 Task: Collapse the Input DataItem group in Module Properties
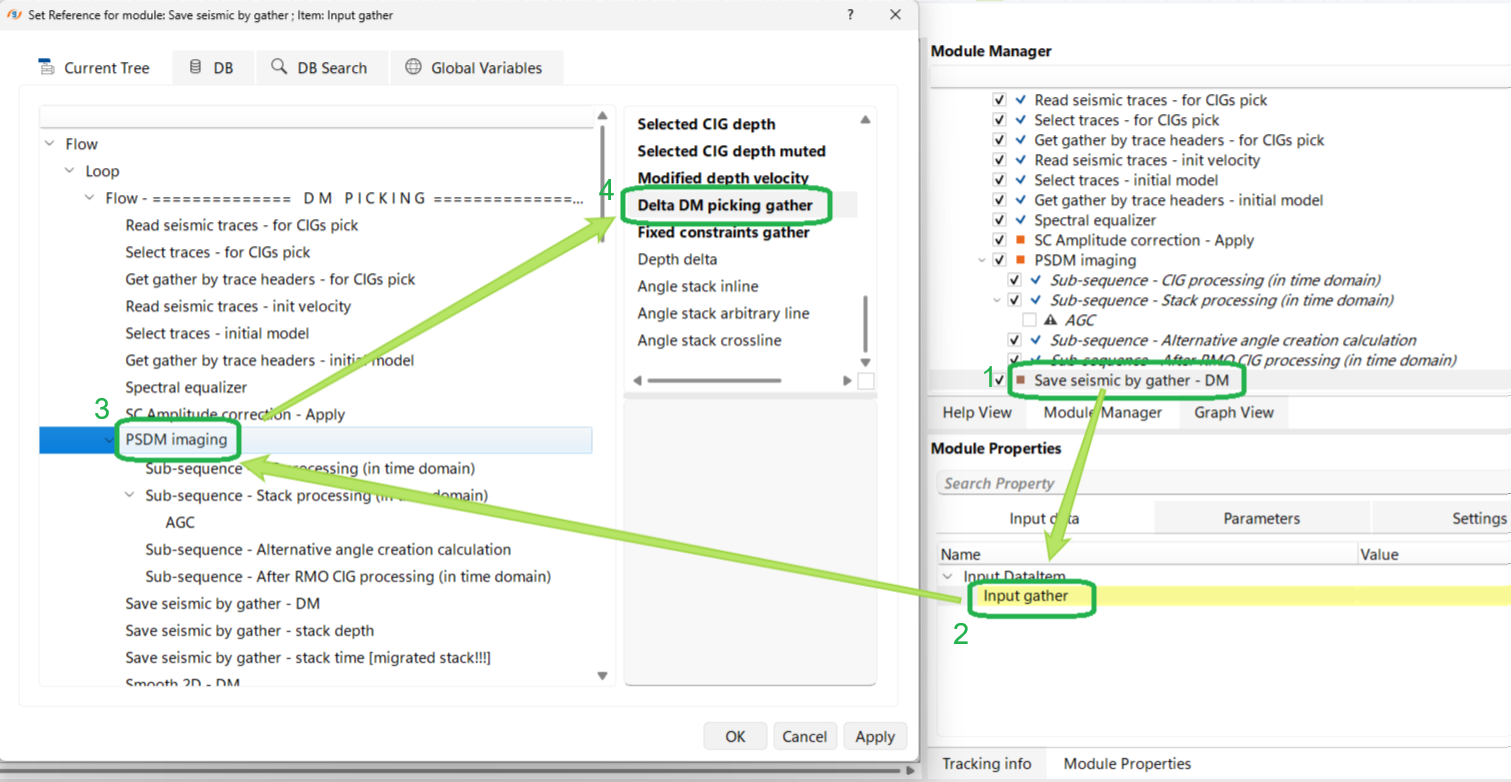[x=947, y=576]
